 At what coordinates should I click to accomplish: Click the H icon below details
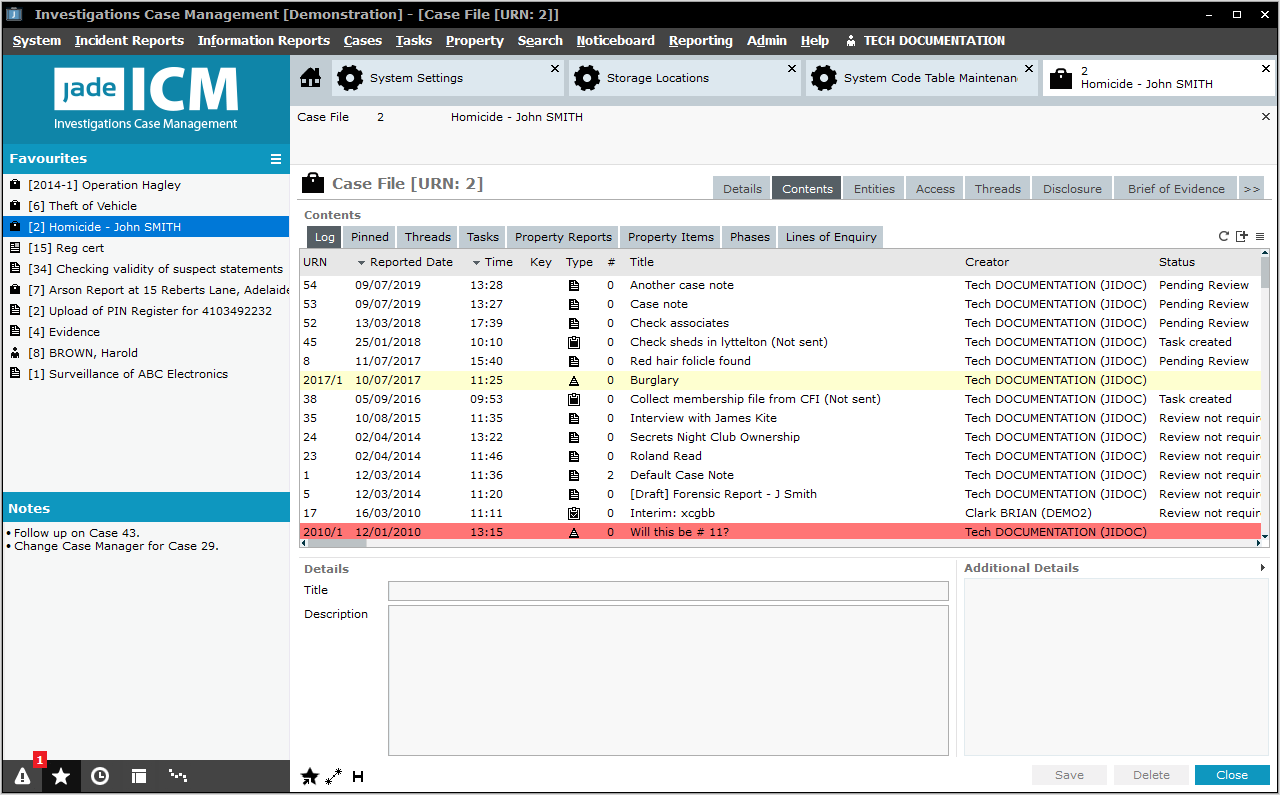click(x=358, y=776)
